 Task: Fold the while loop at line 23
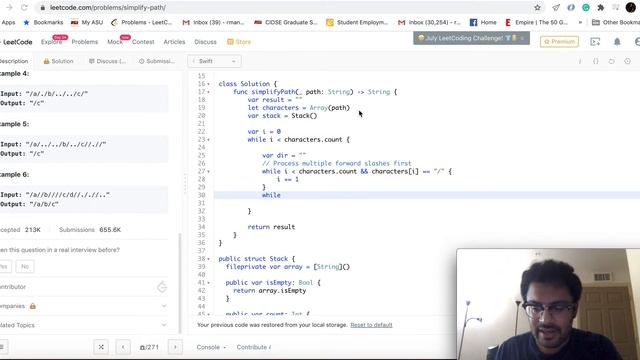209,140
